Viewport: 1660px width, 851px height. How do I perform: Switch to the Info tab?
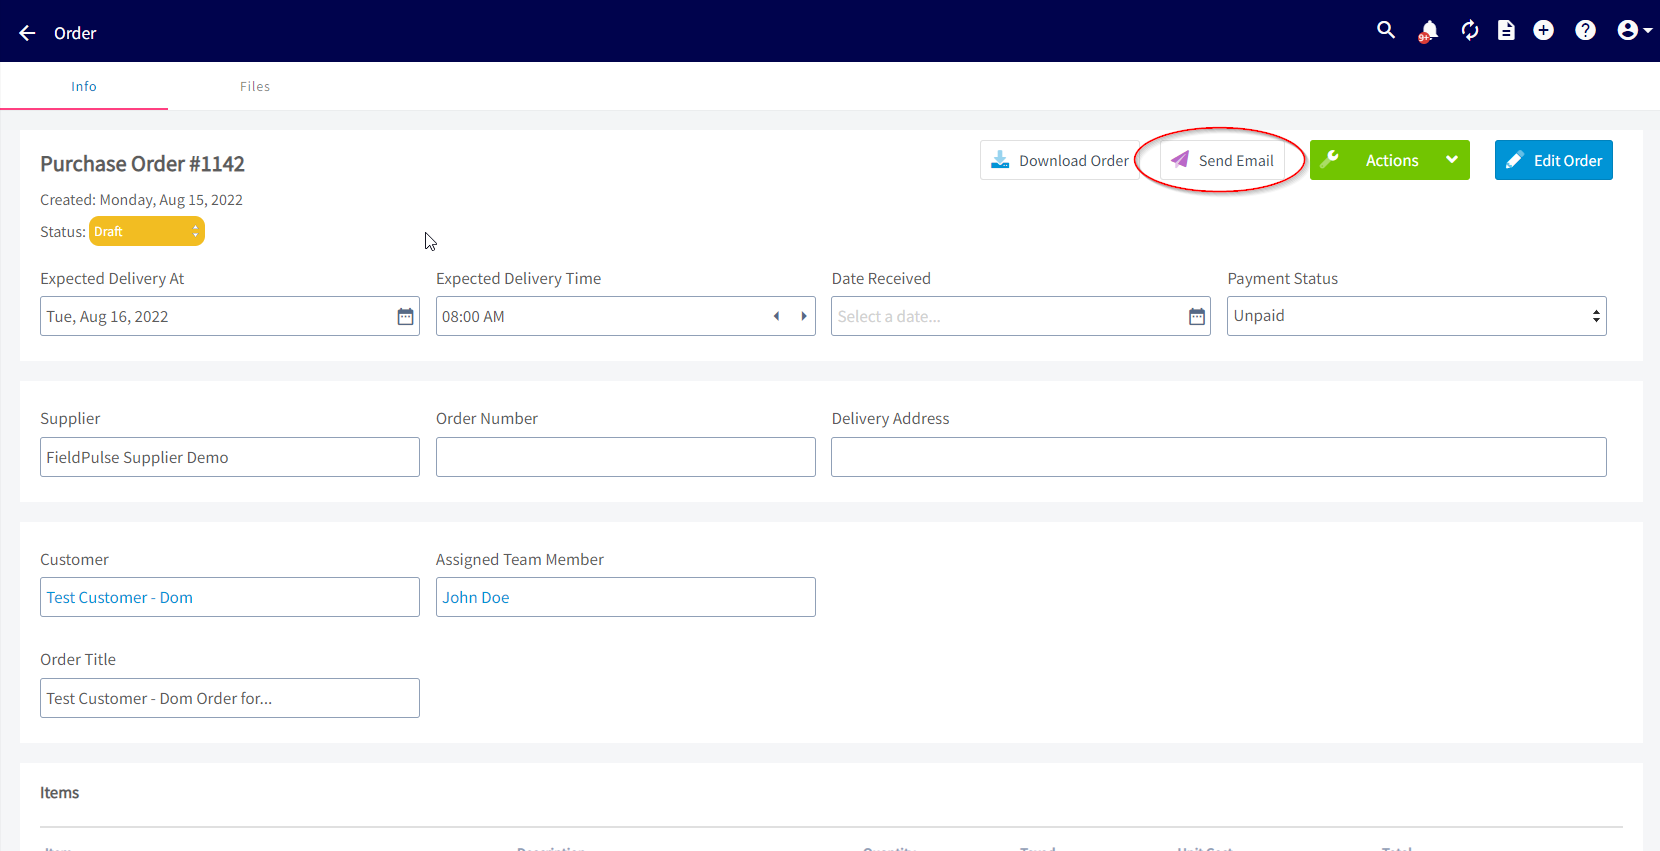coord(84,86)
